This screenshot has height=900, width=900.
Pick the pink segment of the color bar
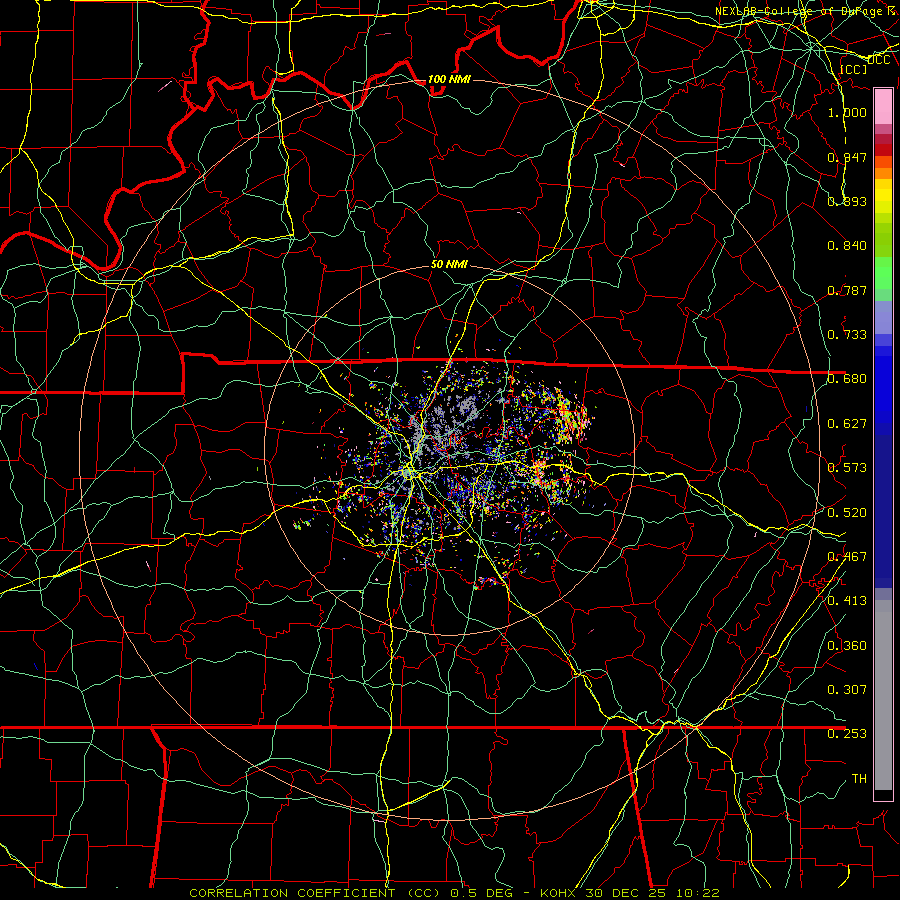point(883,107)
